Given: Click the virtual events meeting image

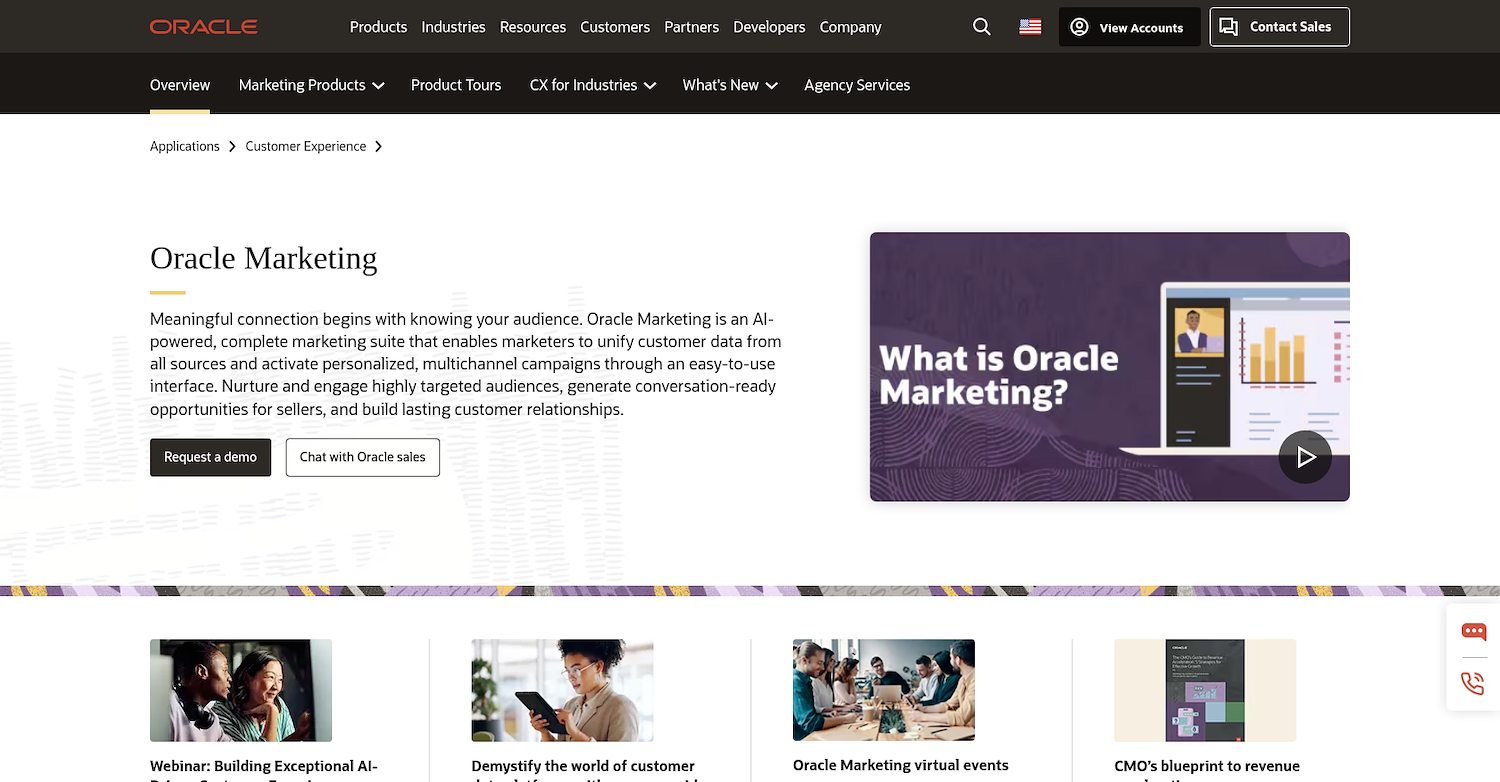Looking at the screenshot, I should [x=884, y=690].
